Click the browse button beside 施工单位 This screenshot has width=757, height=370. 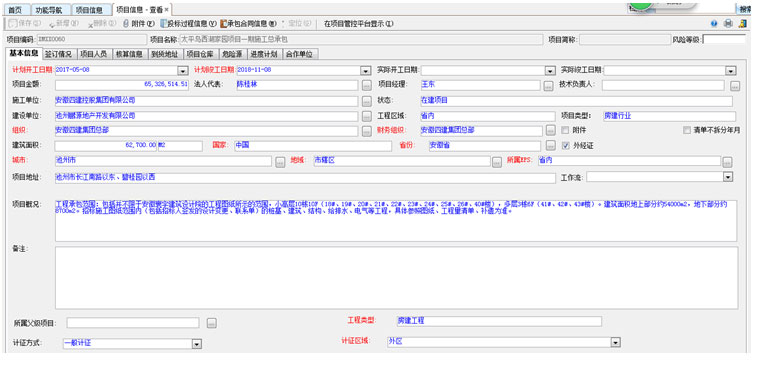pos(366,101)
